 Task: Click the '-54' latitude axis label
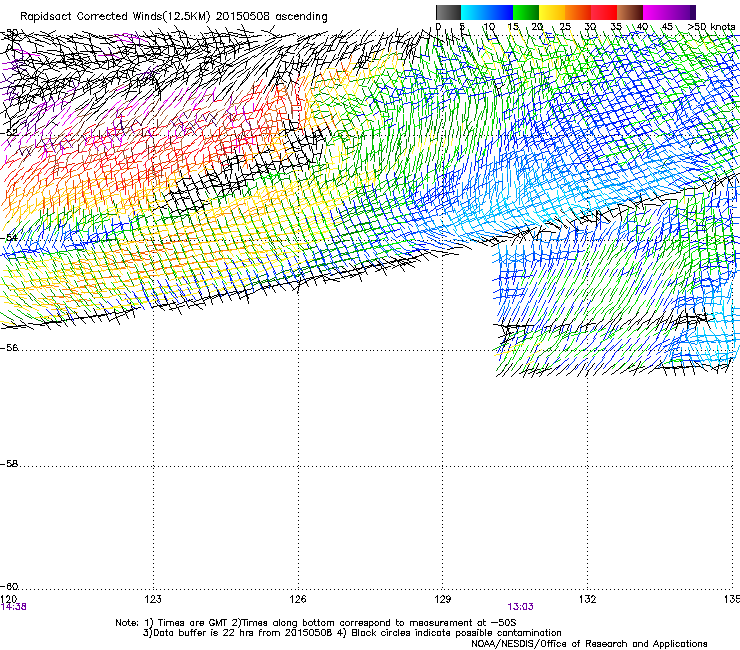click(x=9, y=237)
